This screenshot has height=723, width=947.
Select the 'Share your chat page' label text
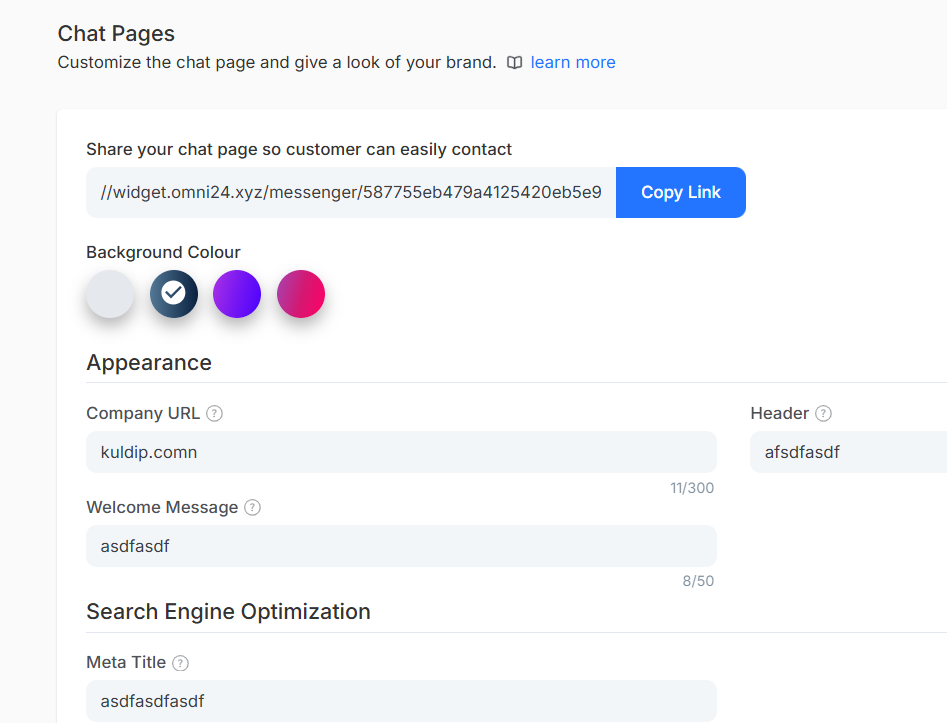tap(299, 149)
